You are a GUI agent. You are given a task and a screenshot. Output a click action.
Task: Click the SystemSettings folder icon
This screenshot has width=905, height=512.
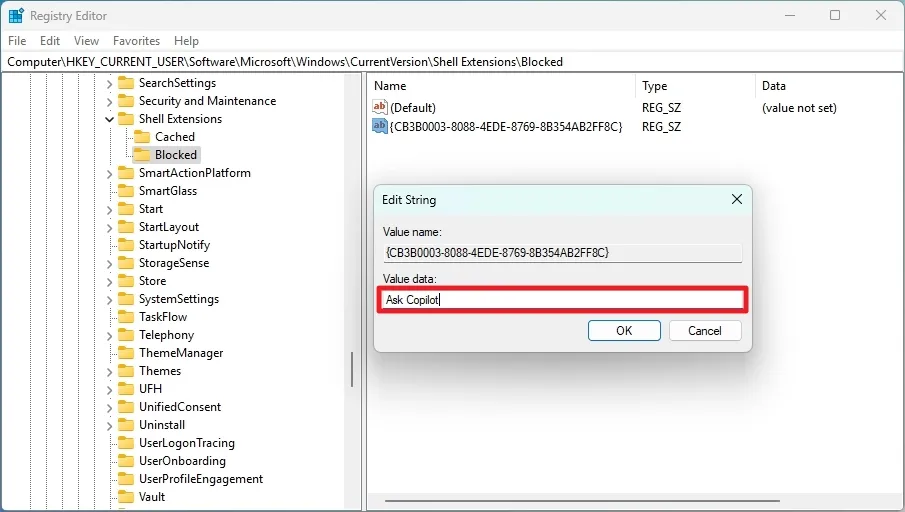tap(126, 299)
